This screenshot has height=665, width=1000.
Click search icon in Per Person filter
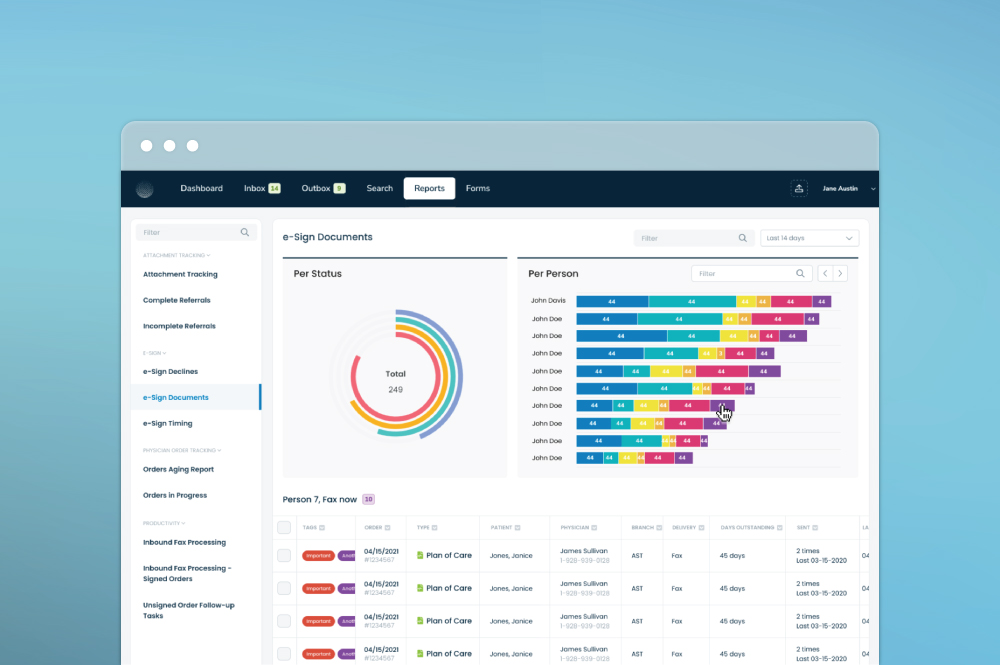[x=800, y=273]
